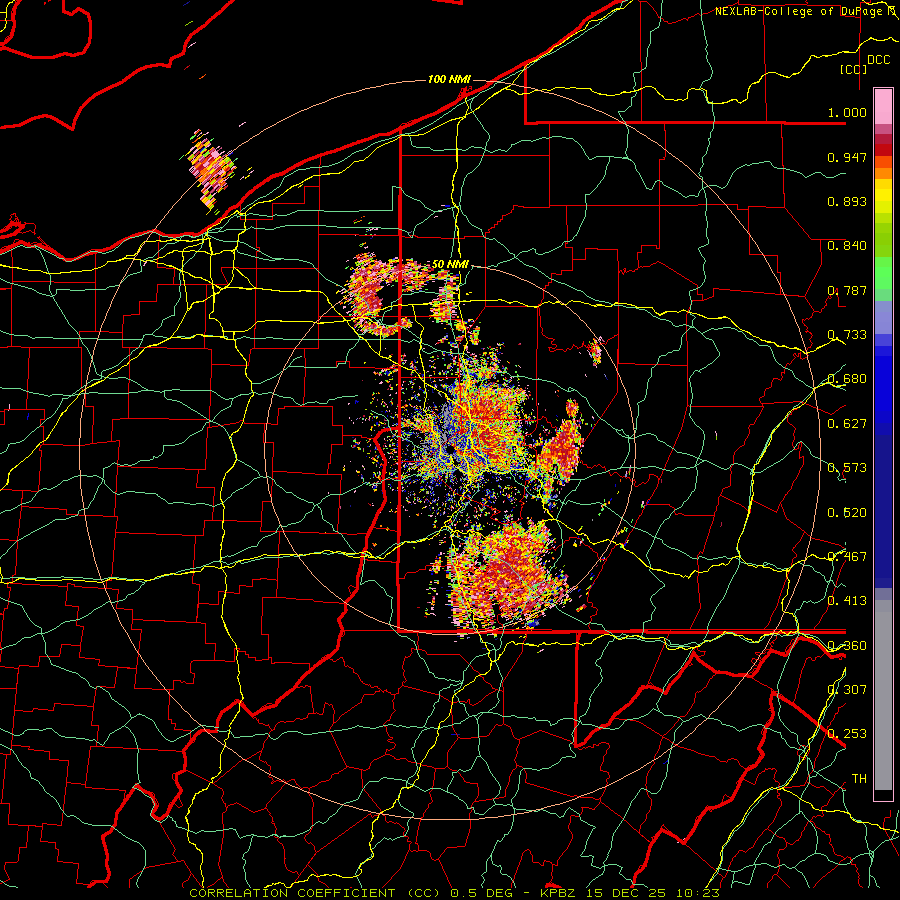Select the 0.840 scale value
Viewport: 900px width, 900px height.
(x=847, y=246)
